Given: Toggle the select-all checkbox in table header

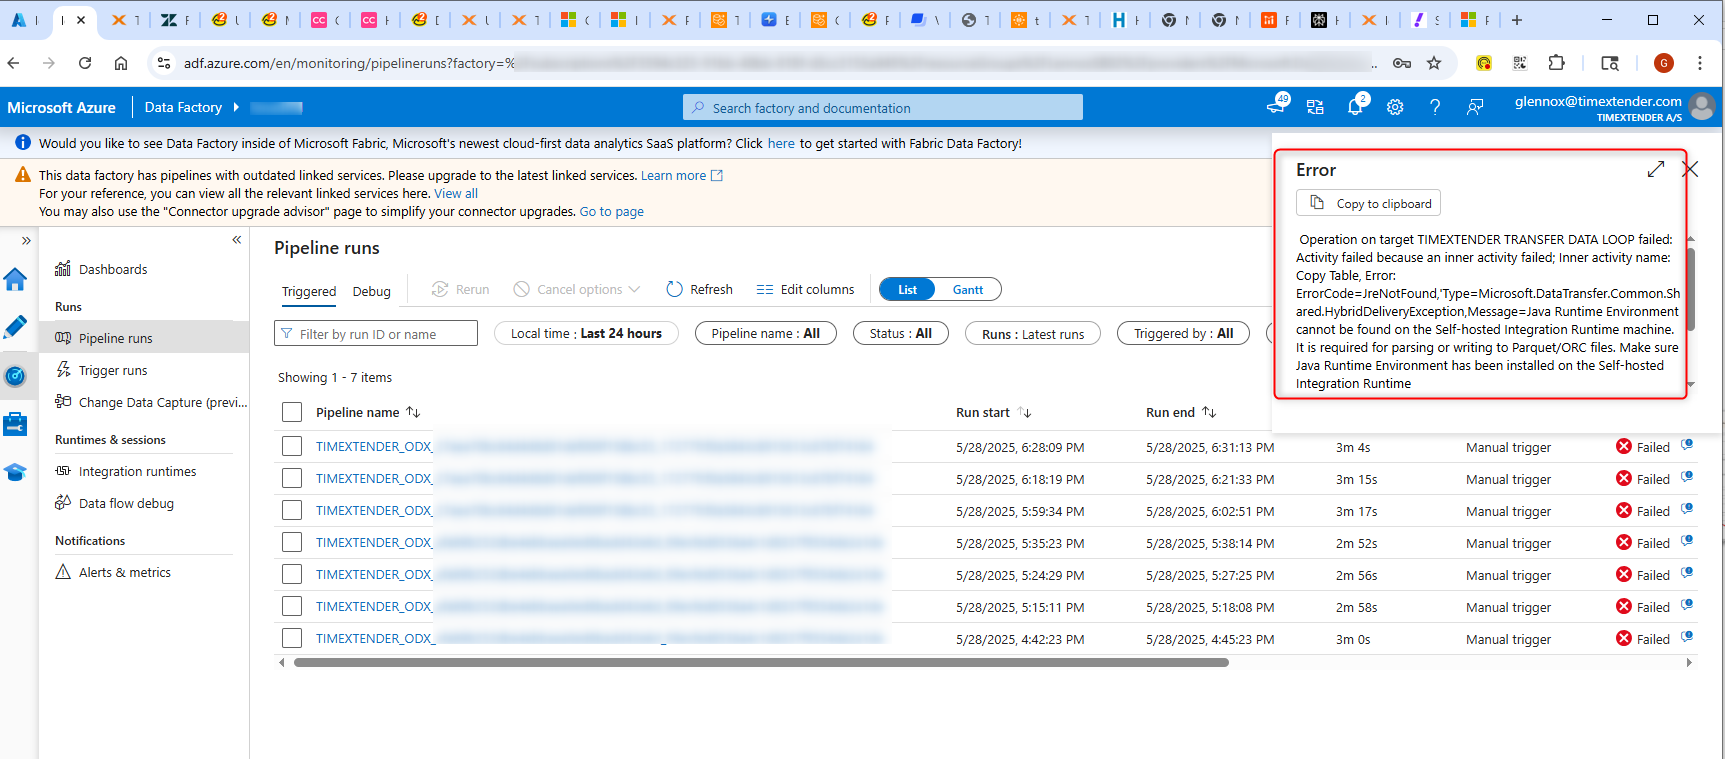Looking at the screenshot, I should click(292, 412).
